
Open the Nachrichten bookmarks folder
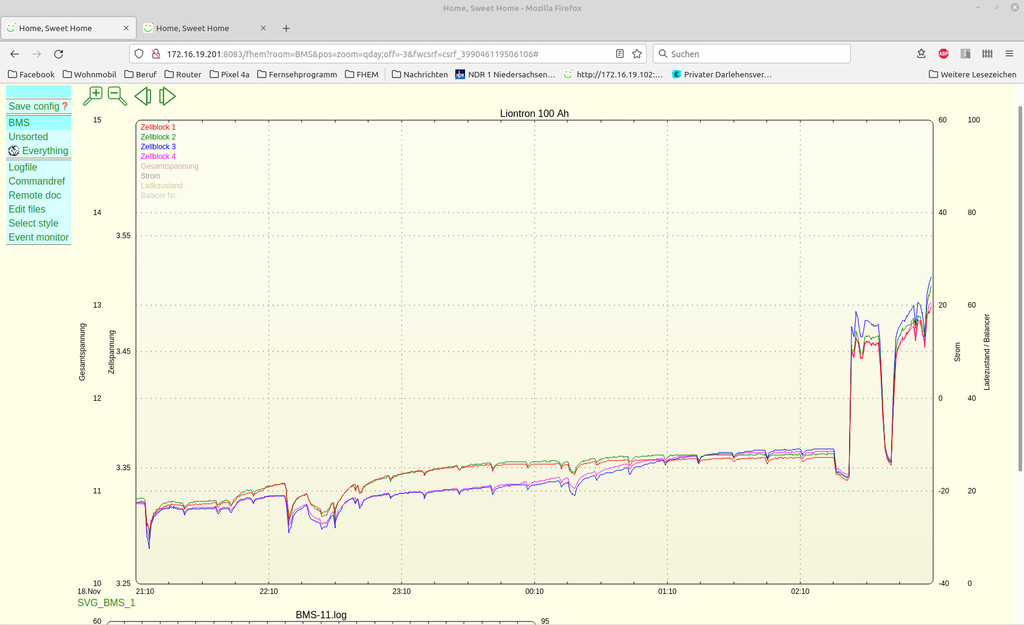tap(420, 74)
